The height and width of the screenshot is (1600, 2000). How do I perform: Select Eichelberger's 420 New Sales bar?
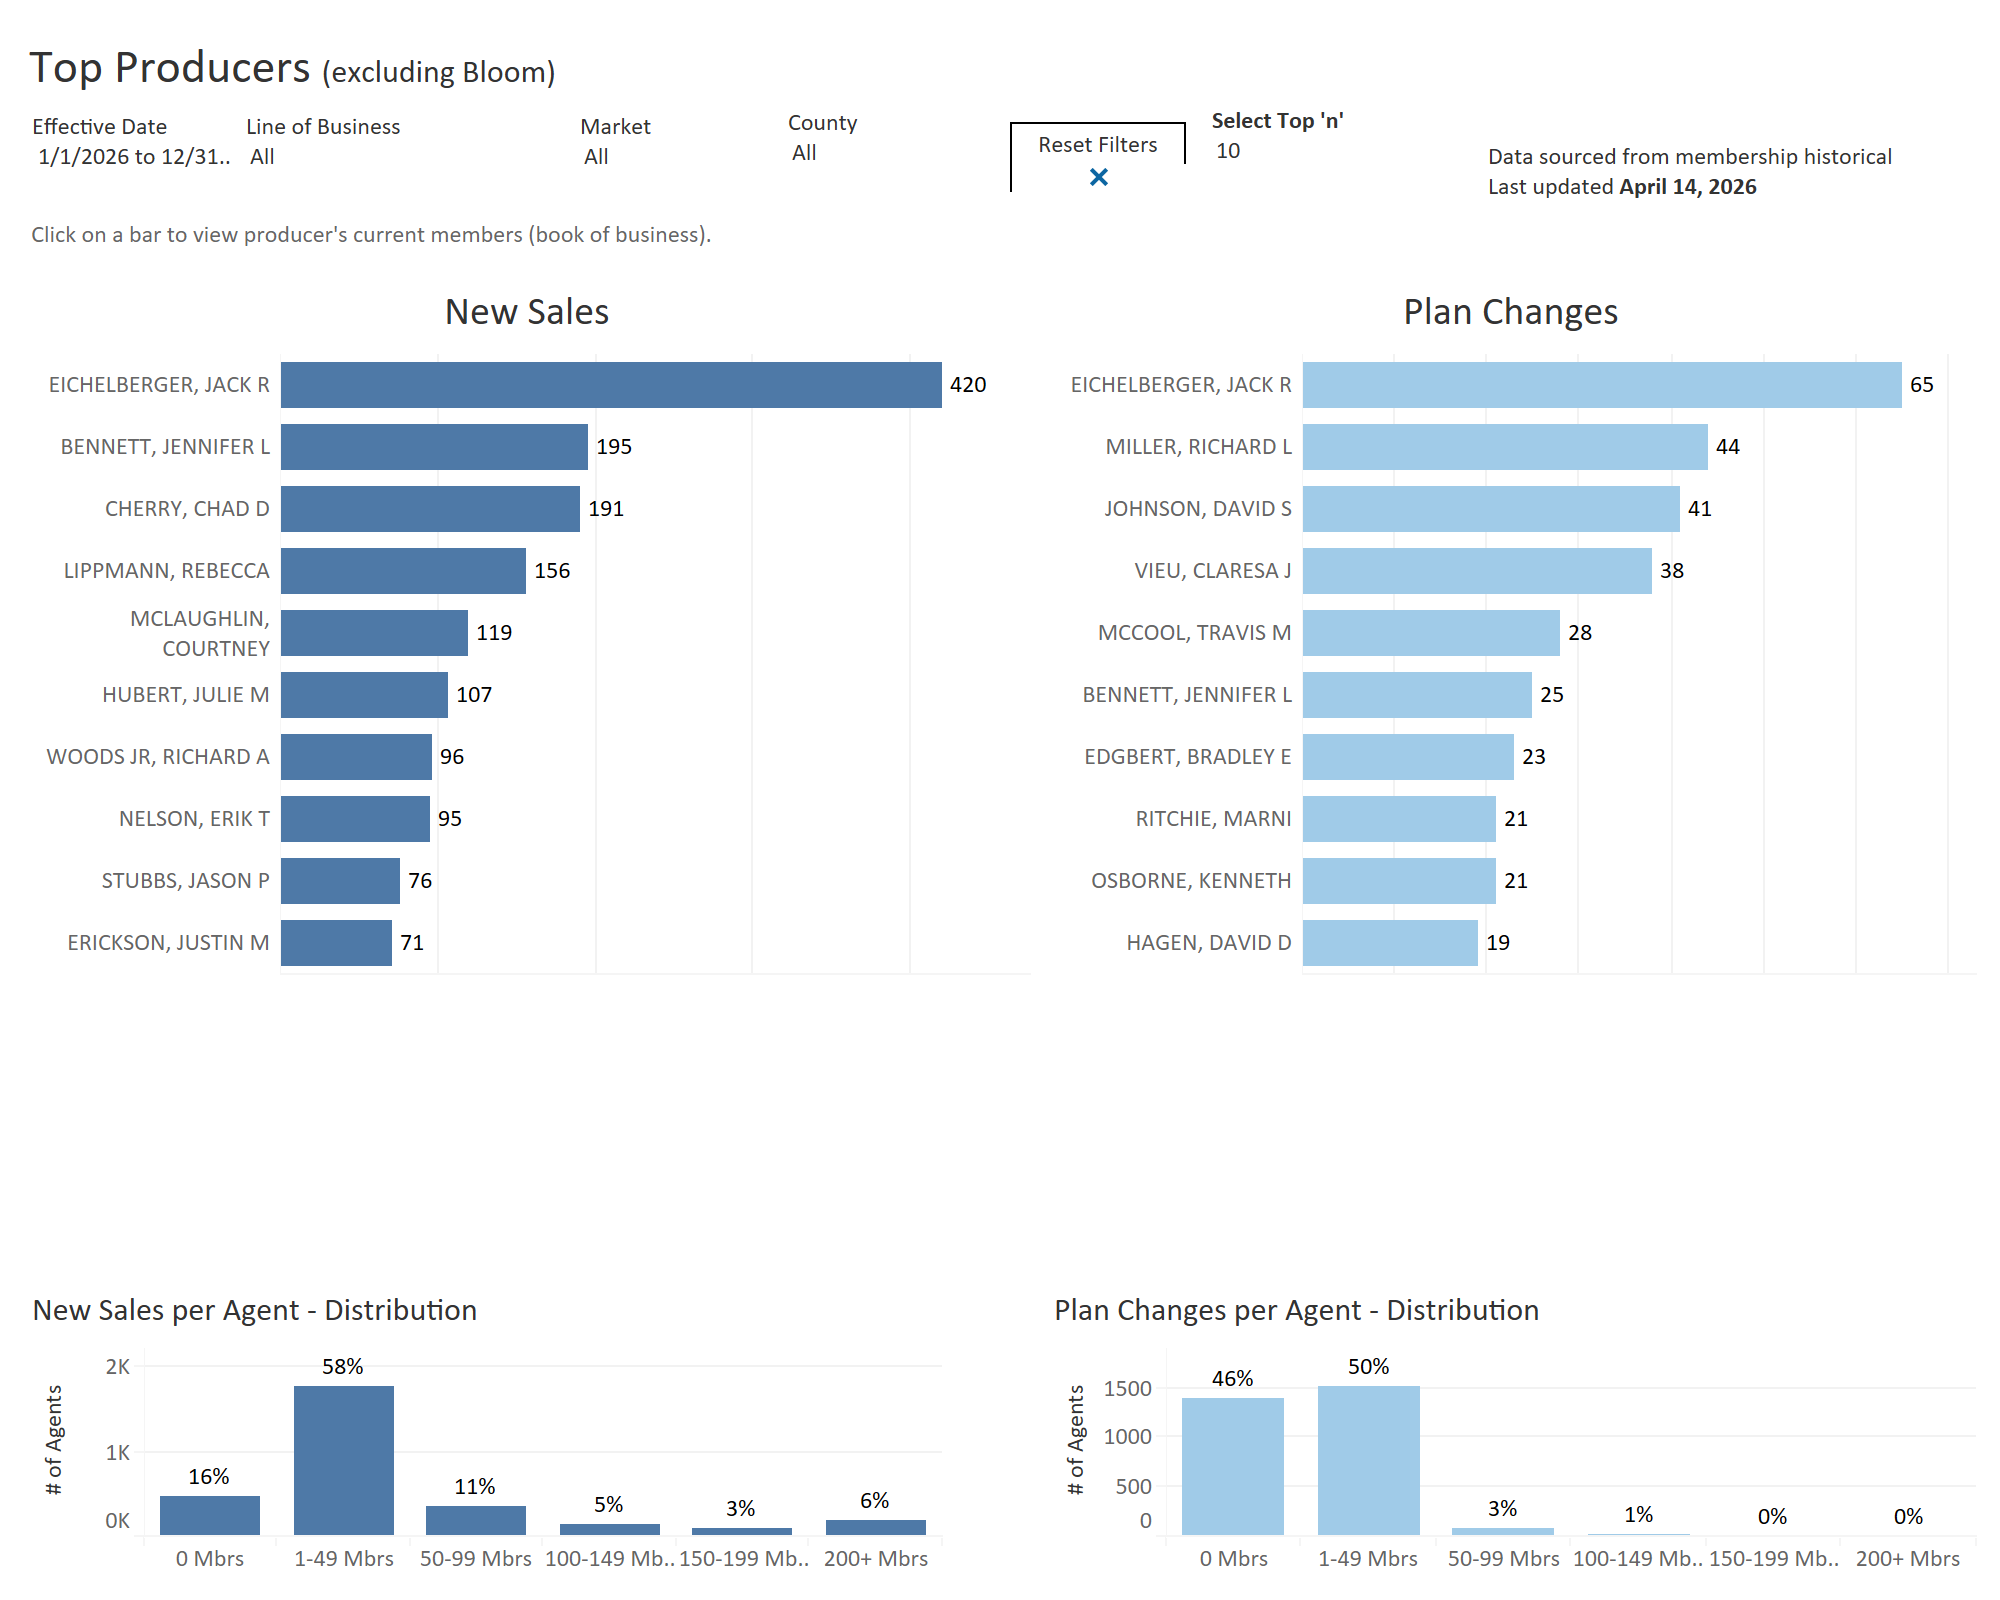(610, 385)
